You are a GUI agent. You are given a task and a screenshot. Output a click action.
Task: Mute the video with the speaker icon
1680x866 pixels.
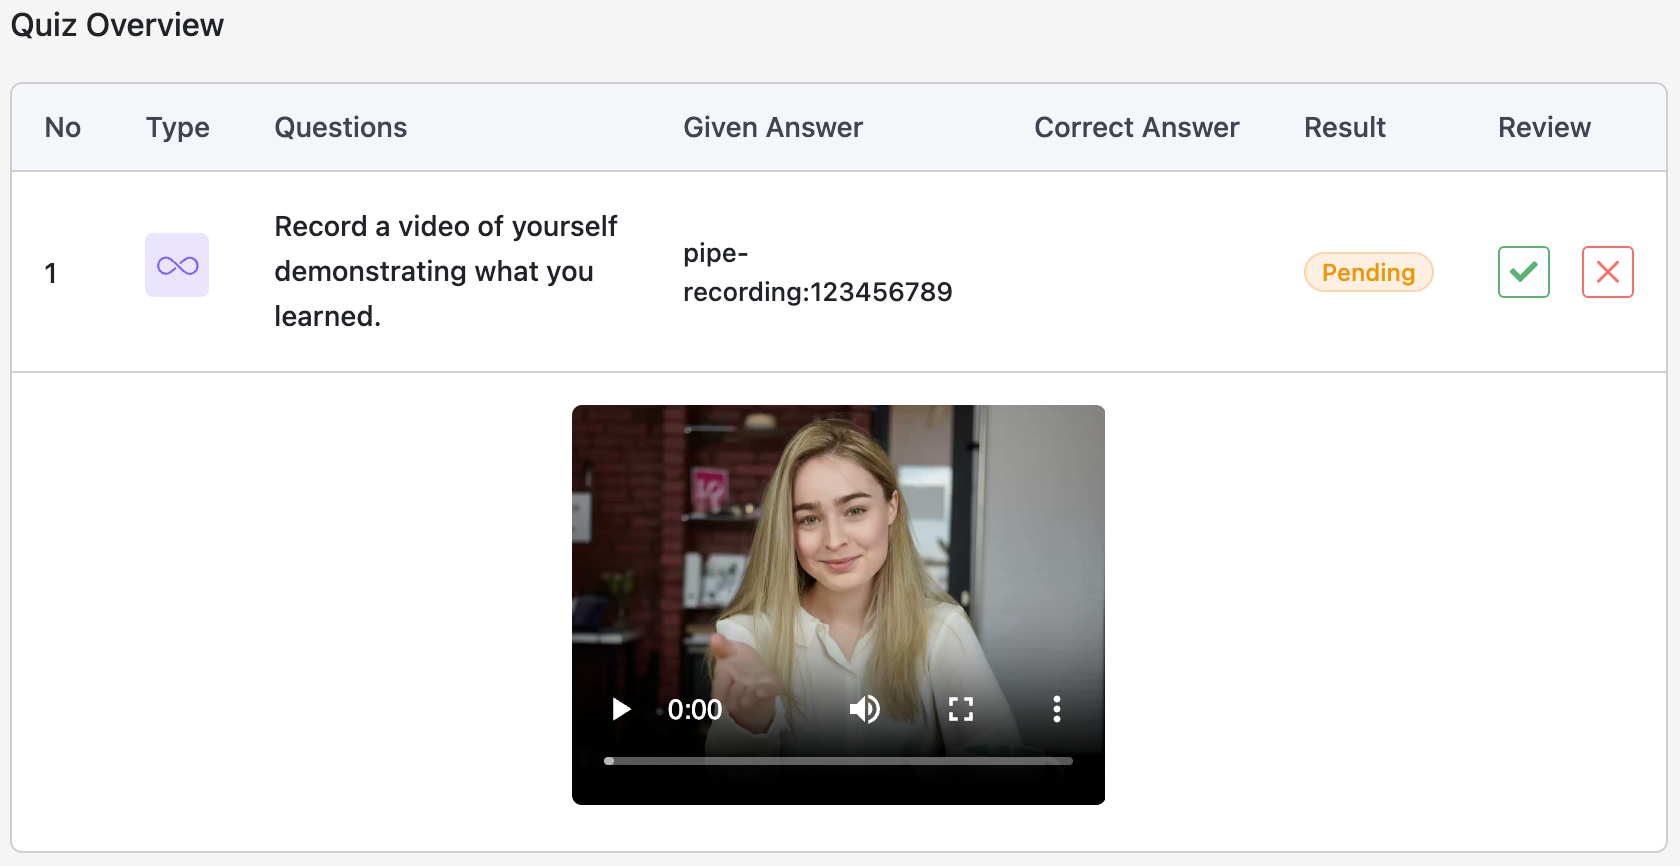(x=864, y=709)
